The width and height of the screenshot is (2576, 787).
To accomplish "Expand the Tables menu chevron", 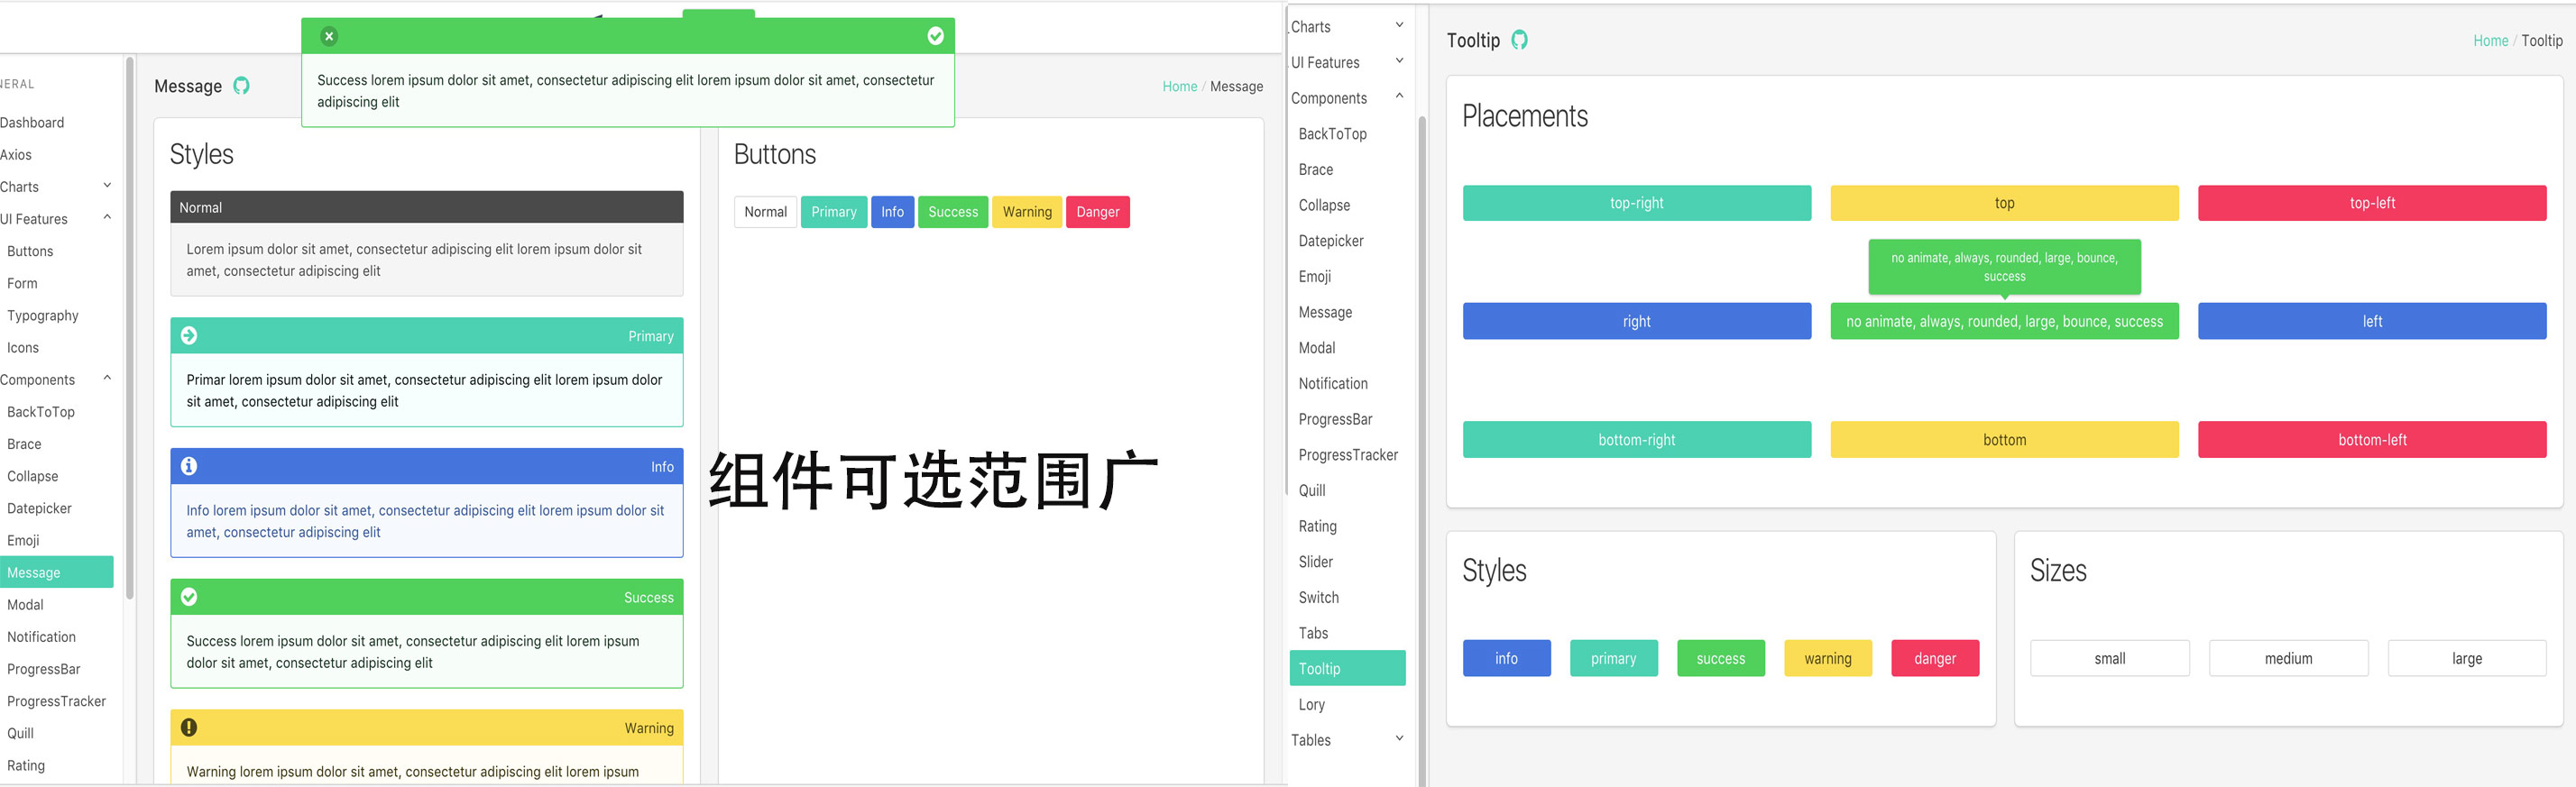I will [1399, 739].
